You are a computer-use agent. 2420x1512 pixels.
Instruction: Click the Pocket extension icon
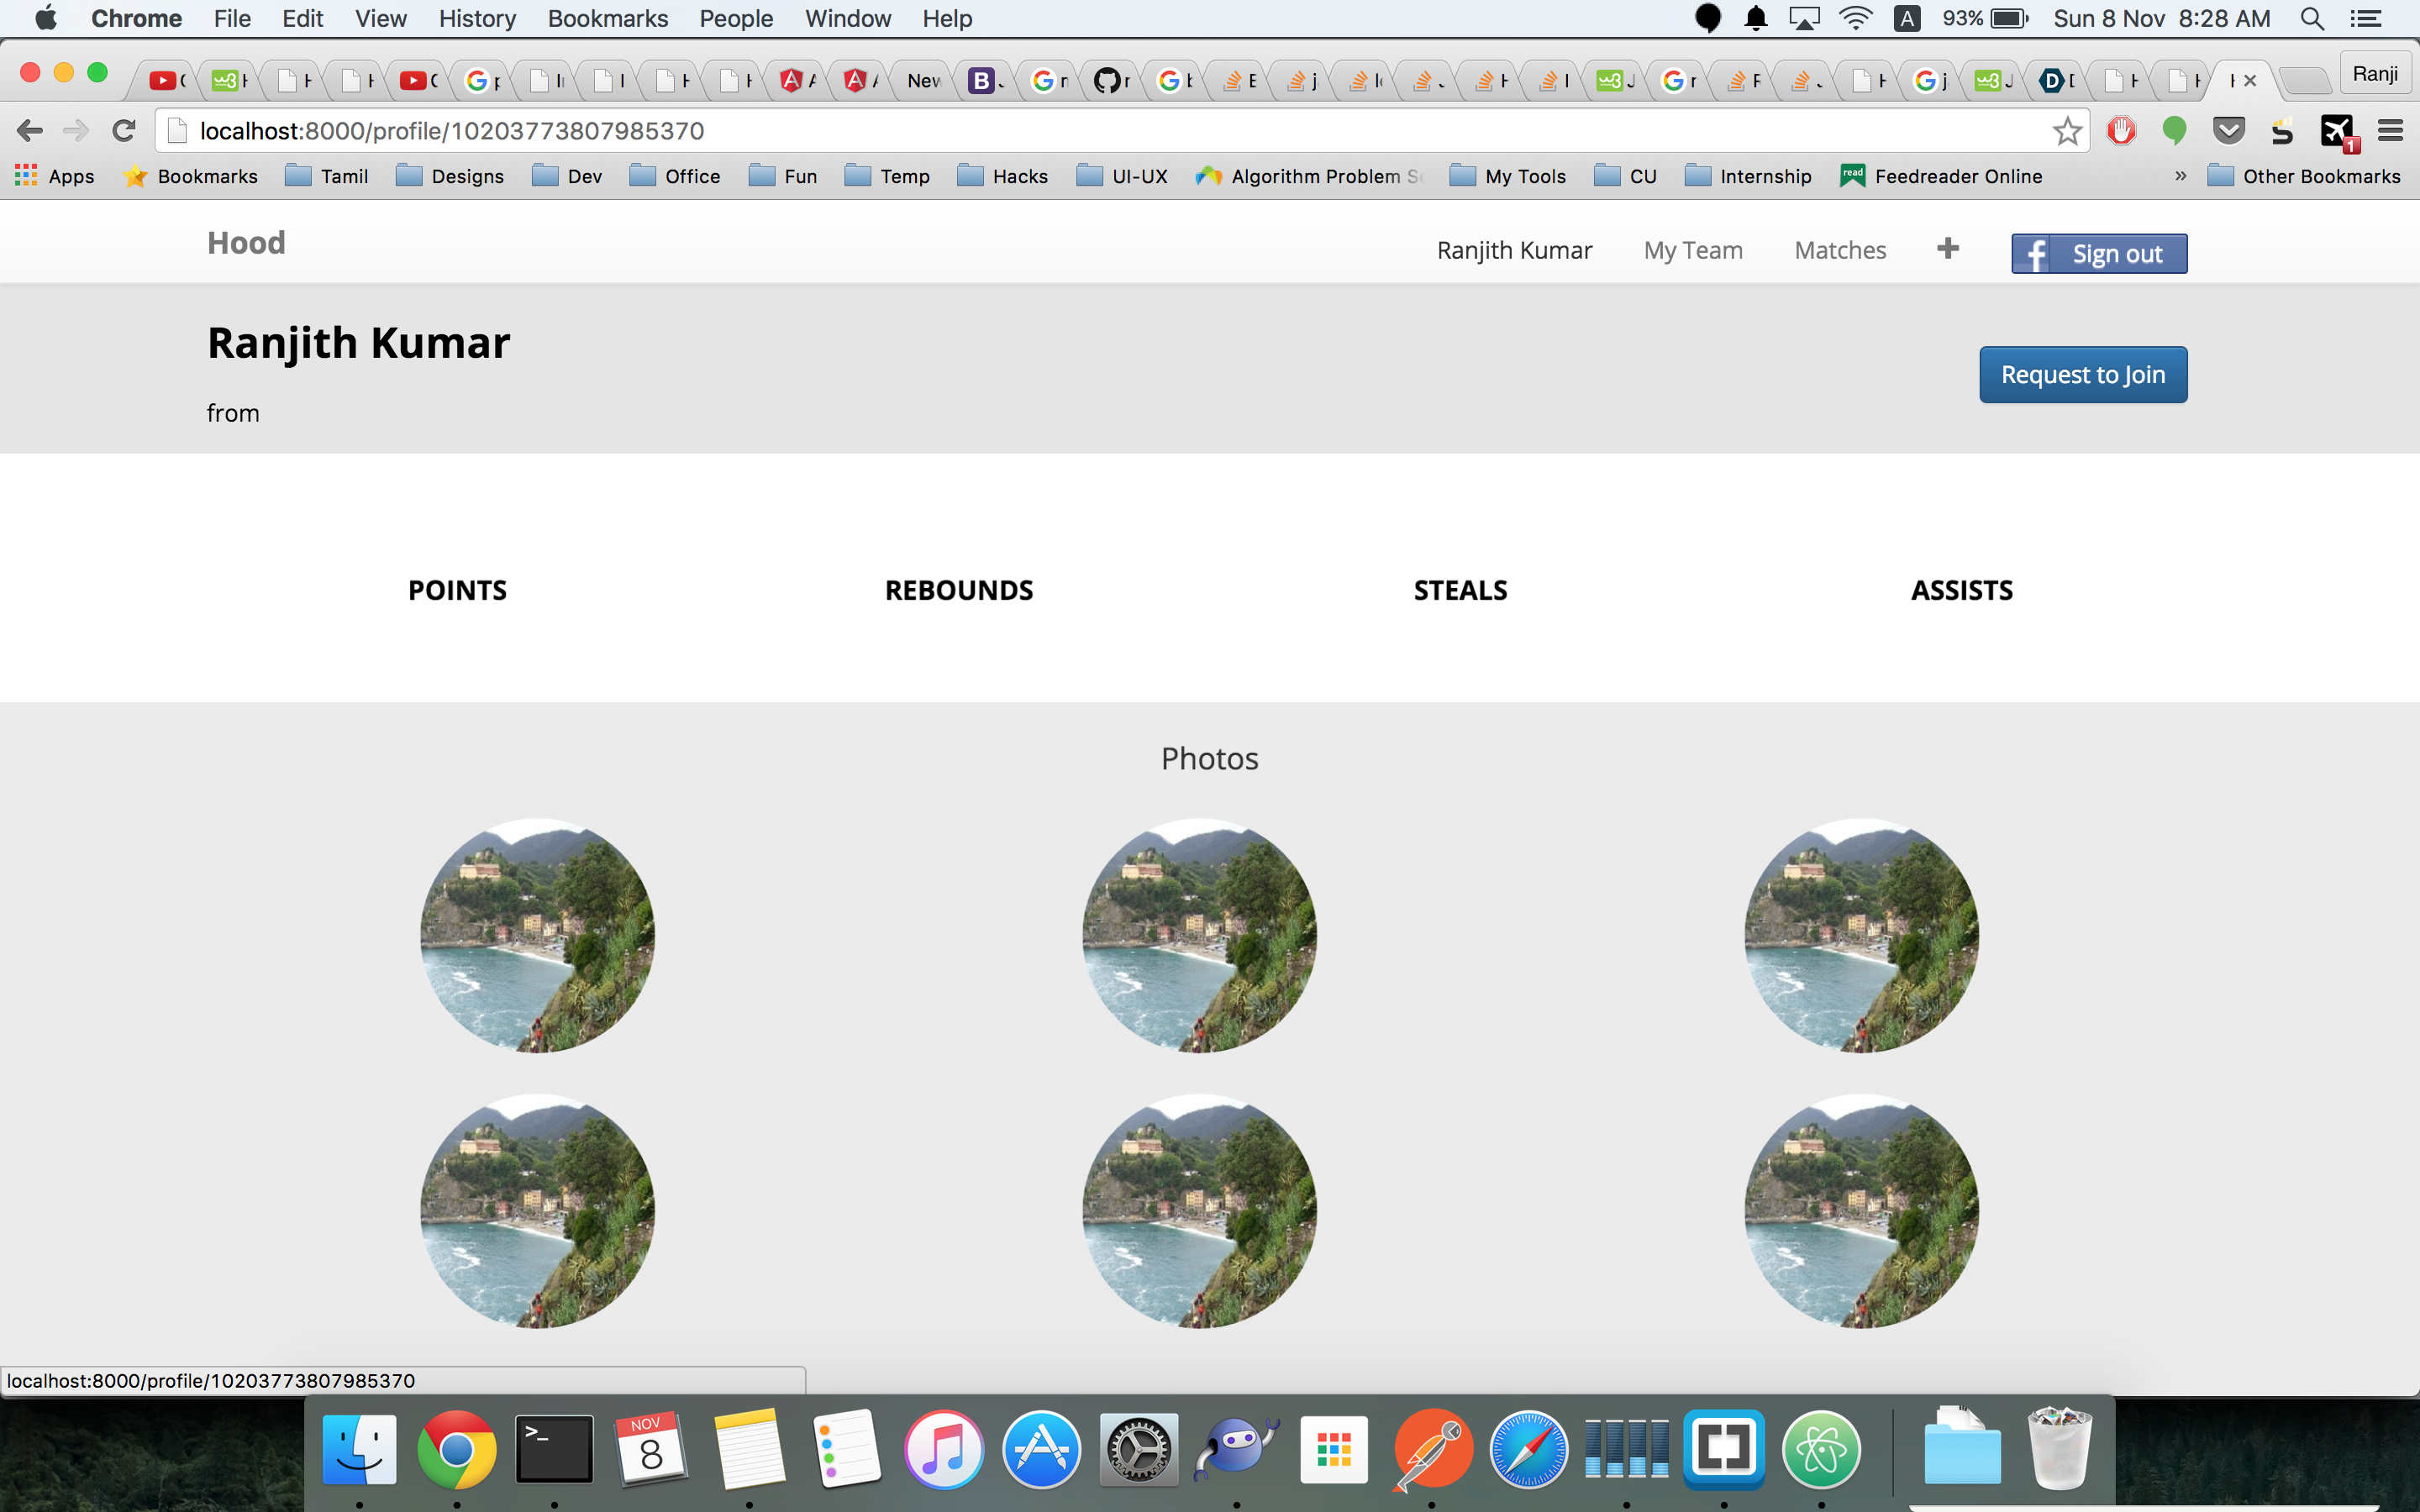(2228, 131)
